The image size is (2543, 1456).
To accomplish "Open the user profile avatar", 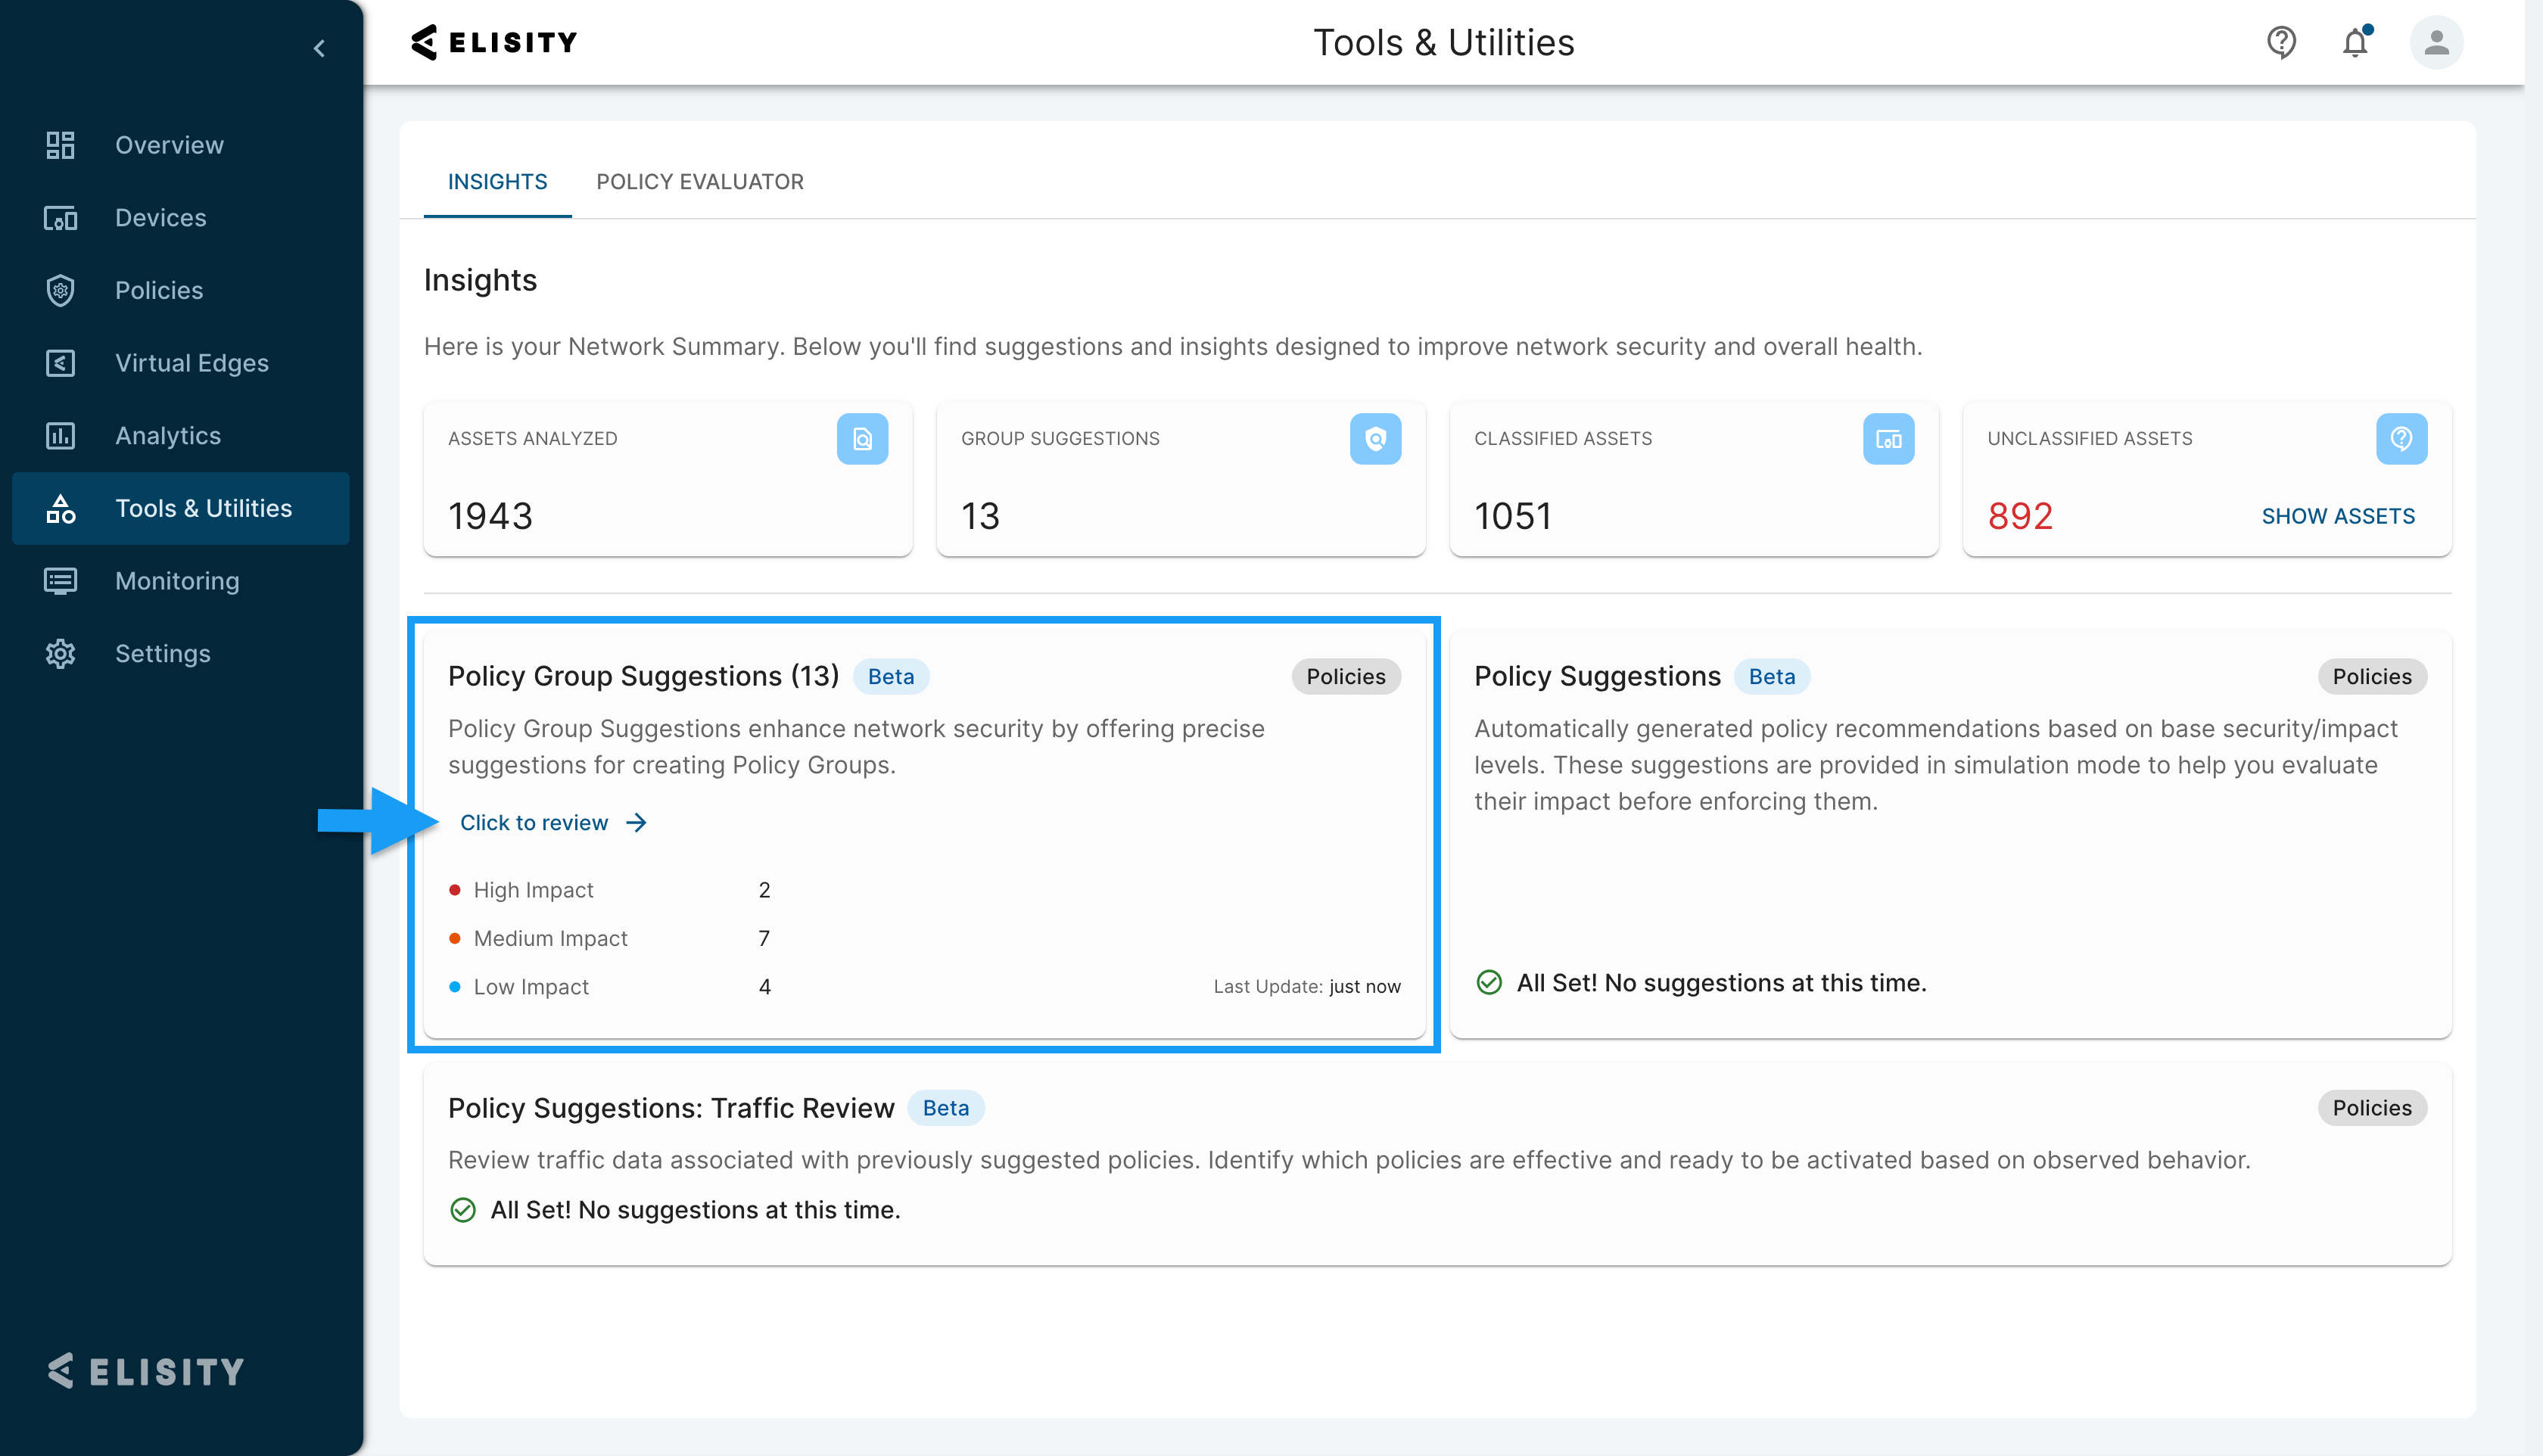I will 2437,42.
